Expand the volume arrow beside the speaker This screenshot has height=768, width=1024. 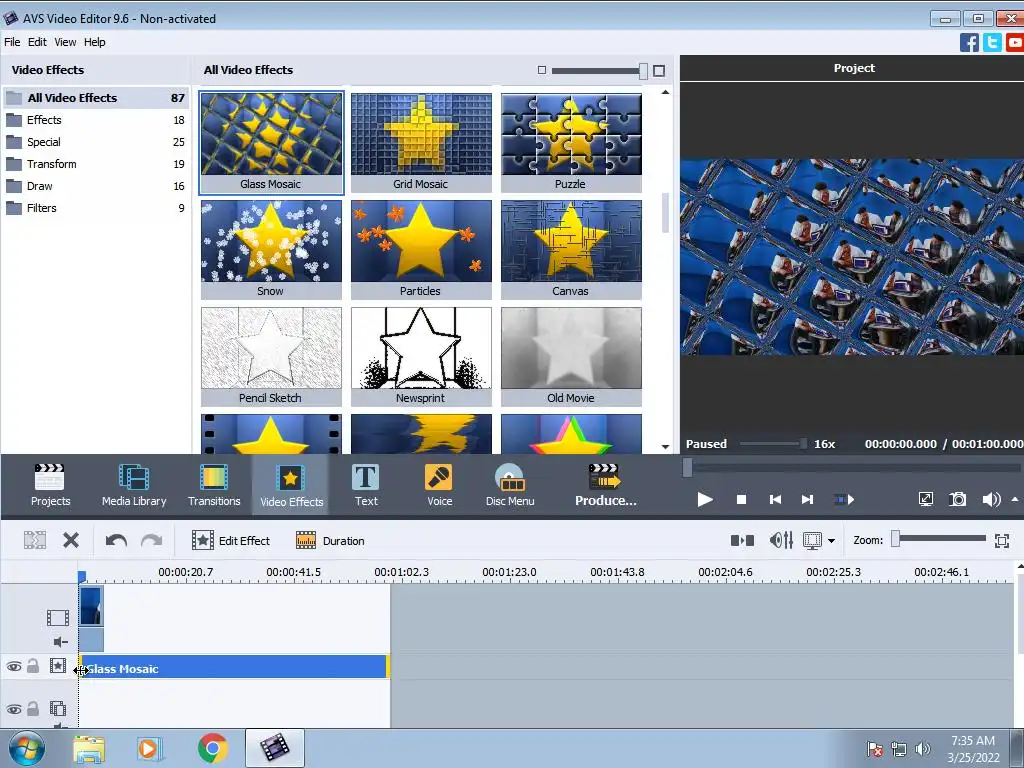coord(1015,500)
